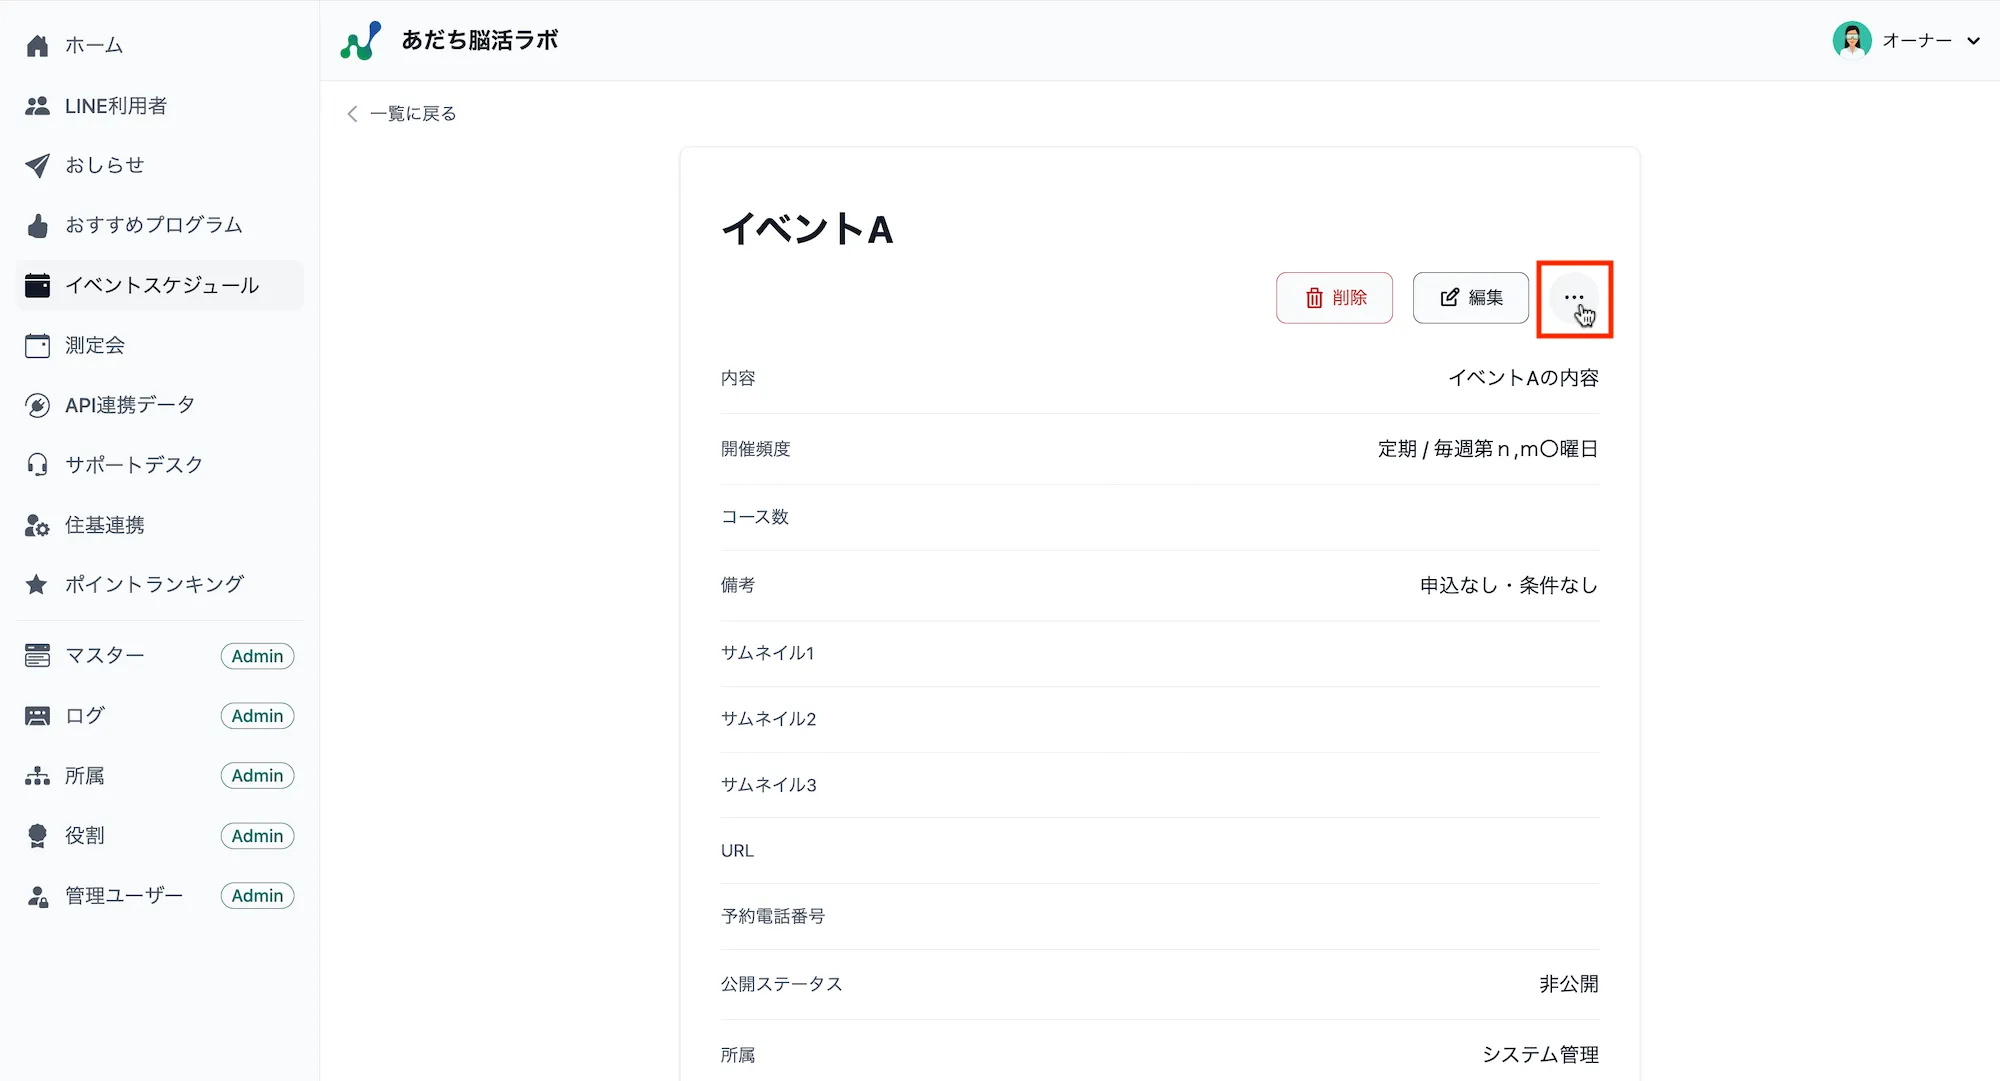Click the 測定会 calendar icon
Screen dimensions: 2000x1081
tap(37, 345)
